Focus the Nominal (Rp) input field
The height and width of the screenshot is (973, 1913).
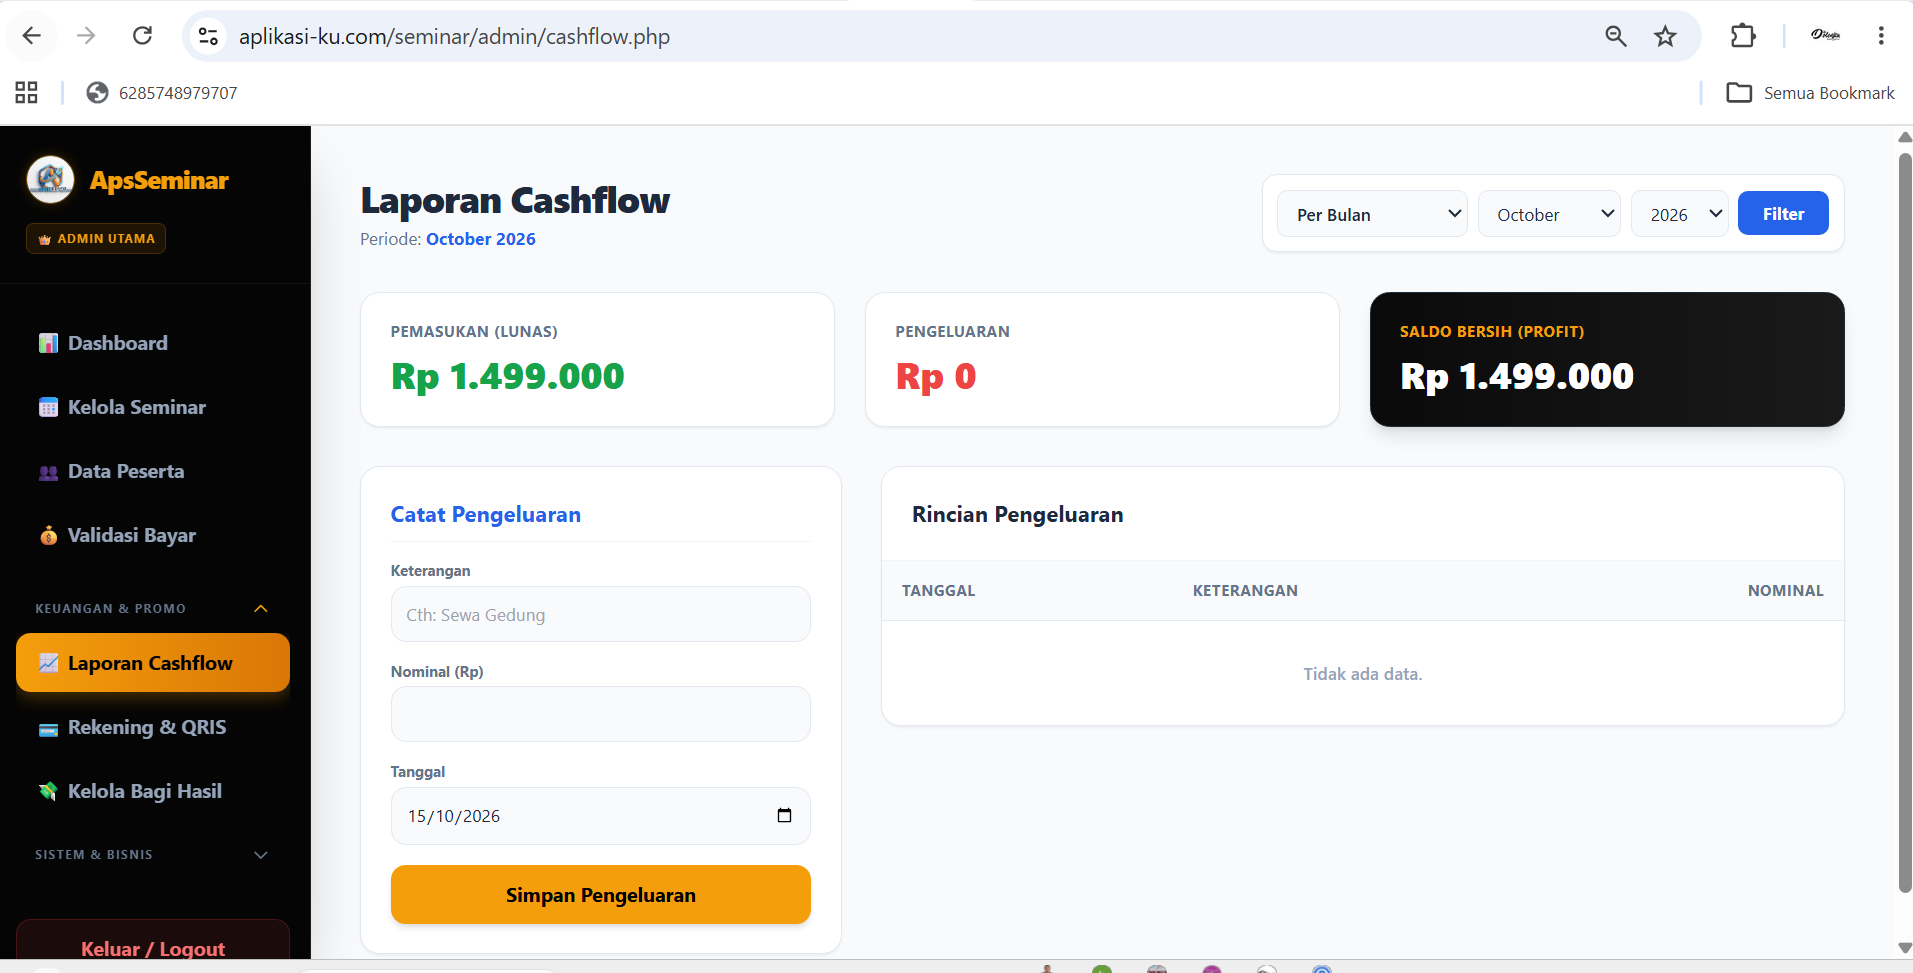(x=600, y=714)
